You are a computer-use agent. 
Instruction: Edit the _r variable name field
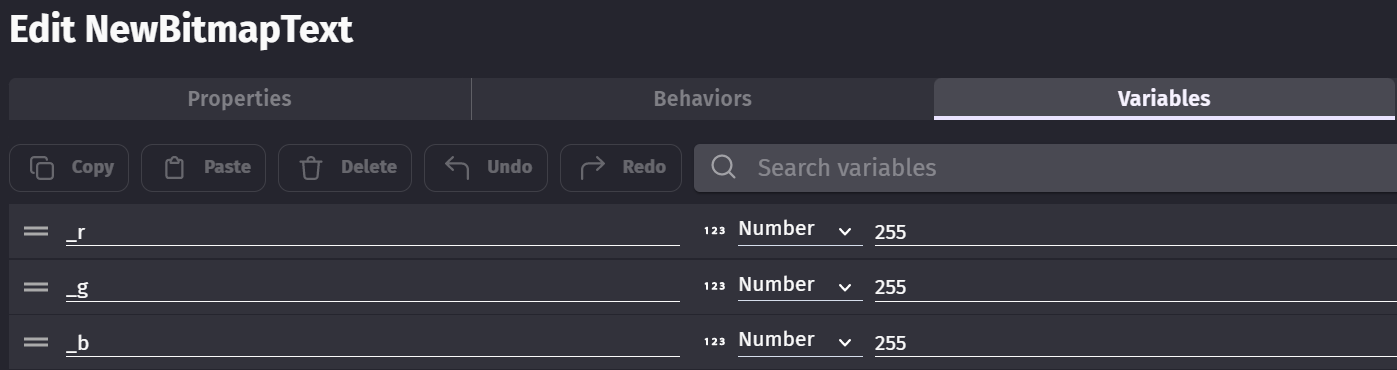(x=373, y=231)
